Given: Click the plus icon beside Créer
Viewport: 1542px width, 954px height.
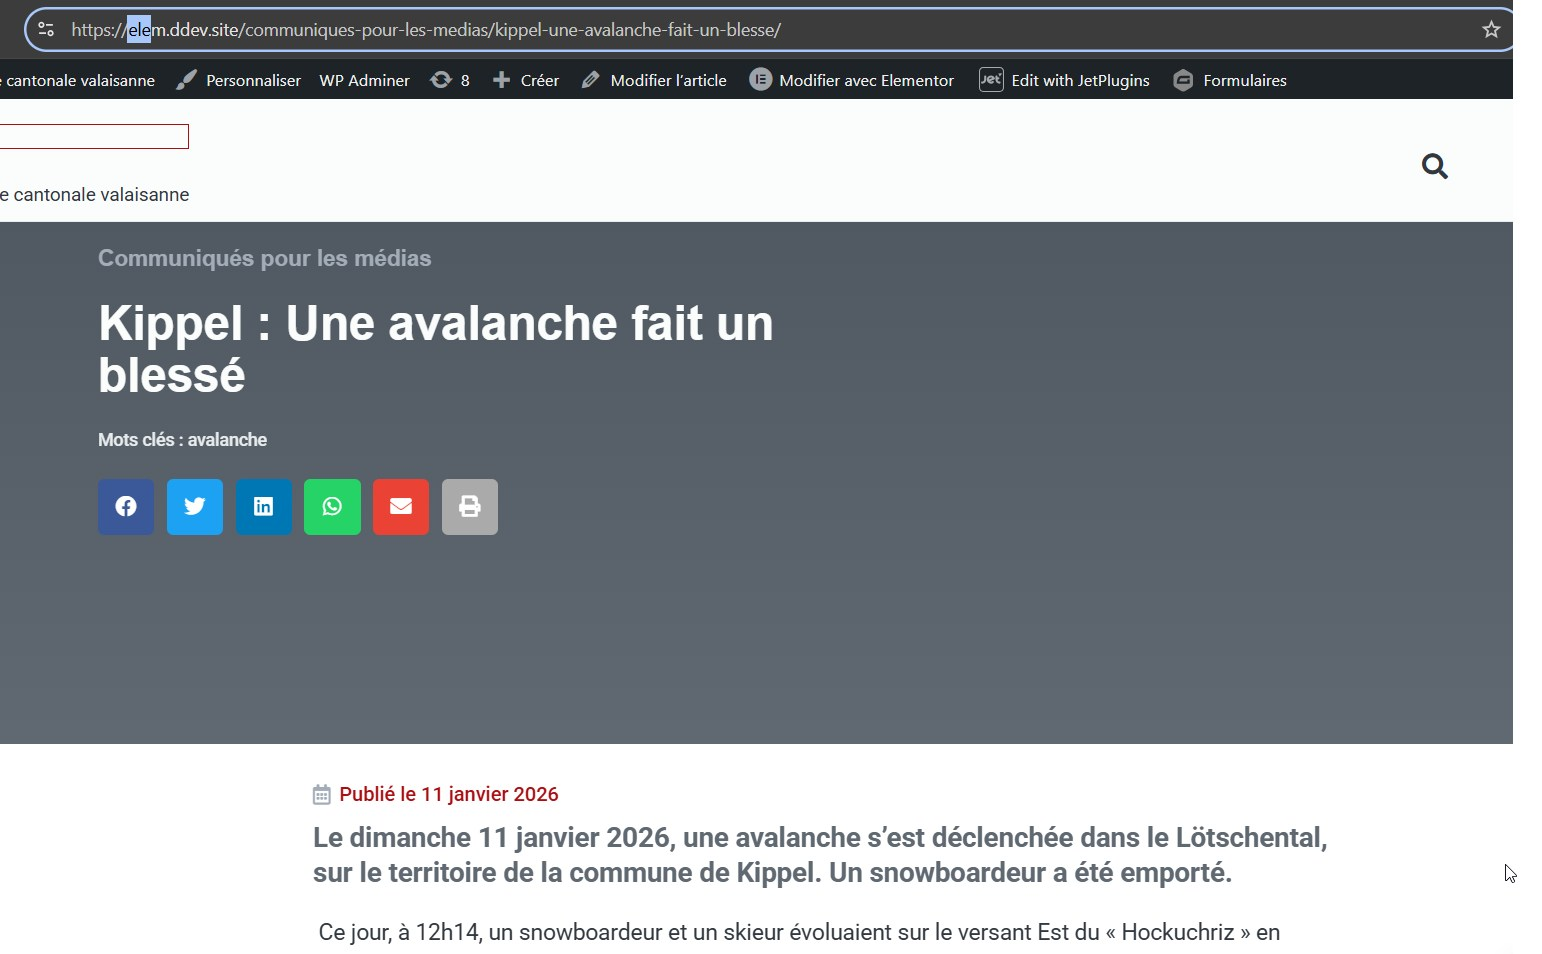Looking at the screenshot, I should tap(501, 80).
